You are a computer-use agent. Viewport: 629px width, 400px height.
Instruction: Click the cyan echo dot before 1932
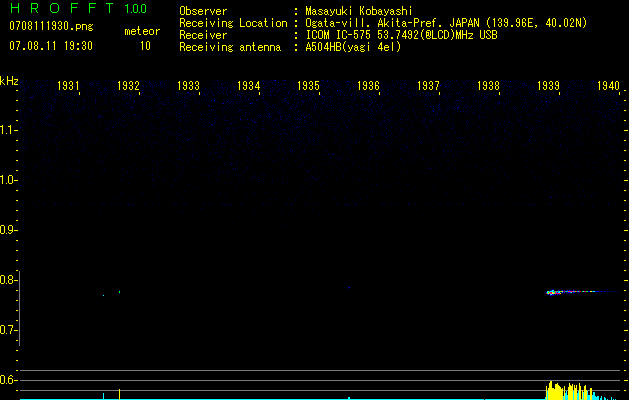coord(103,296)
